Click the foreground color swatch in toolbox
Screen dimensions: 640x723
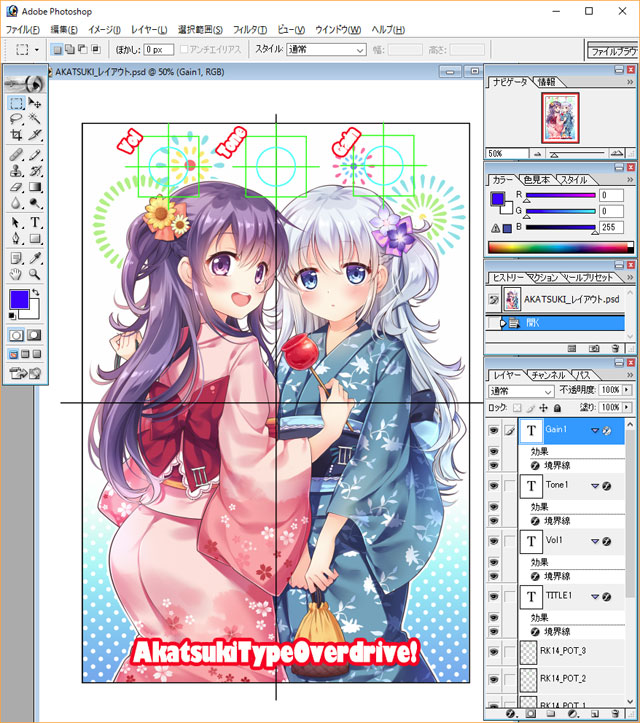click(19, 299)
